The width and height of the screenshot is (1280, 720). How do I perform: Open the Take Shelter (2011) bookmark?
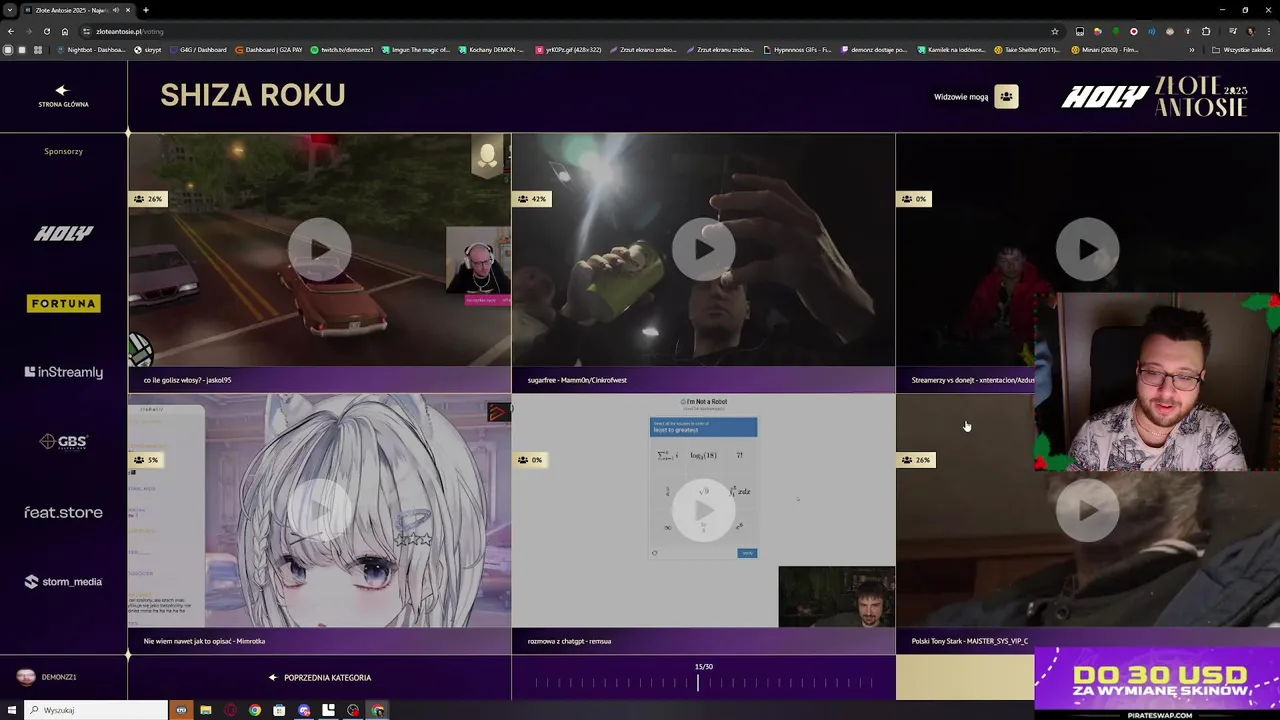point(1027,49)
